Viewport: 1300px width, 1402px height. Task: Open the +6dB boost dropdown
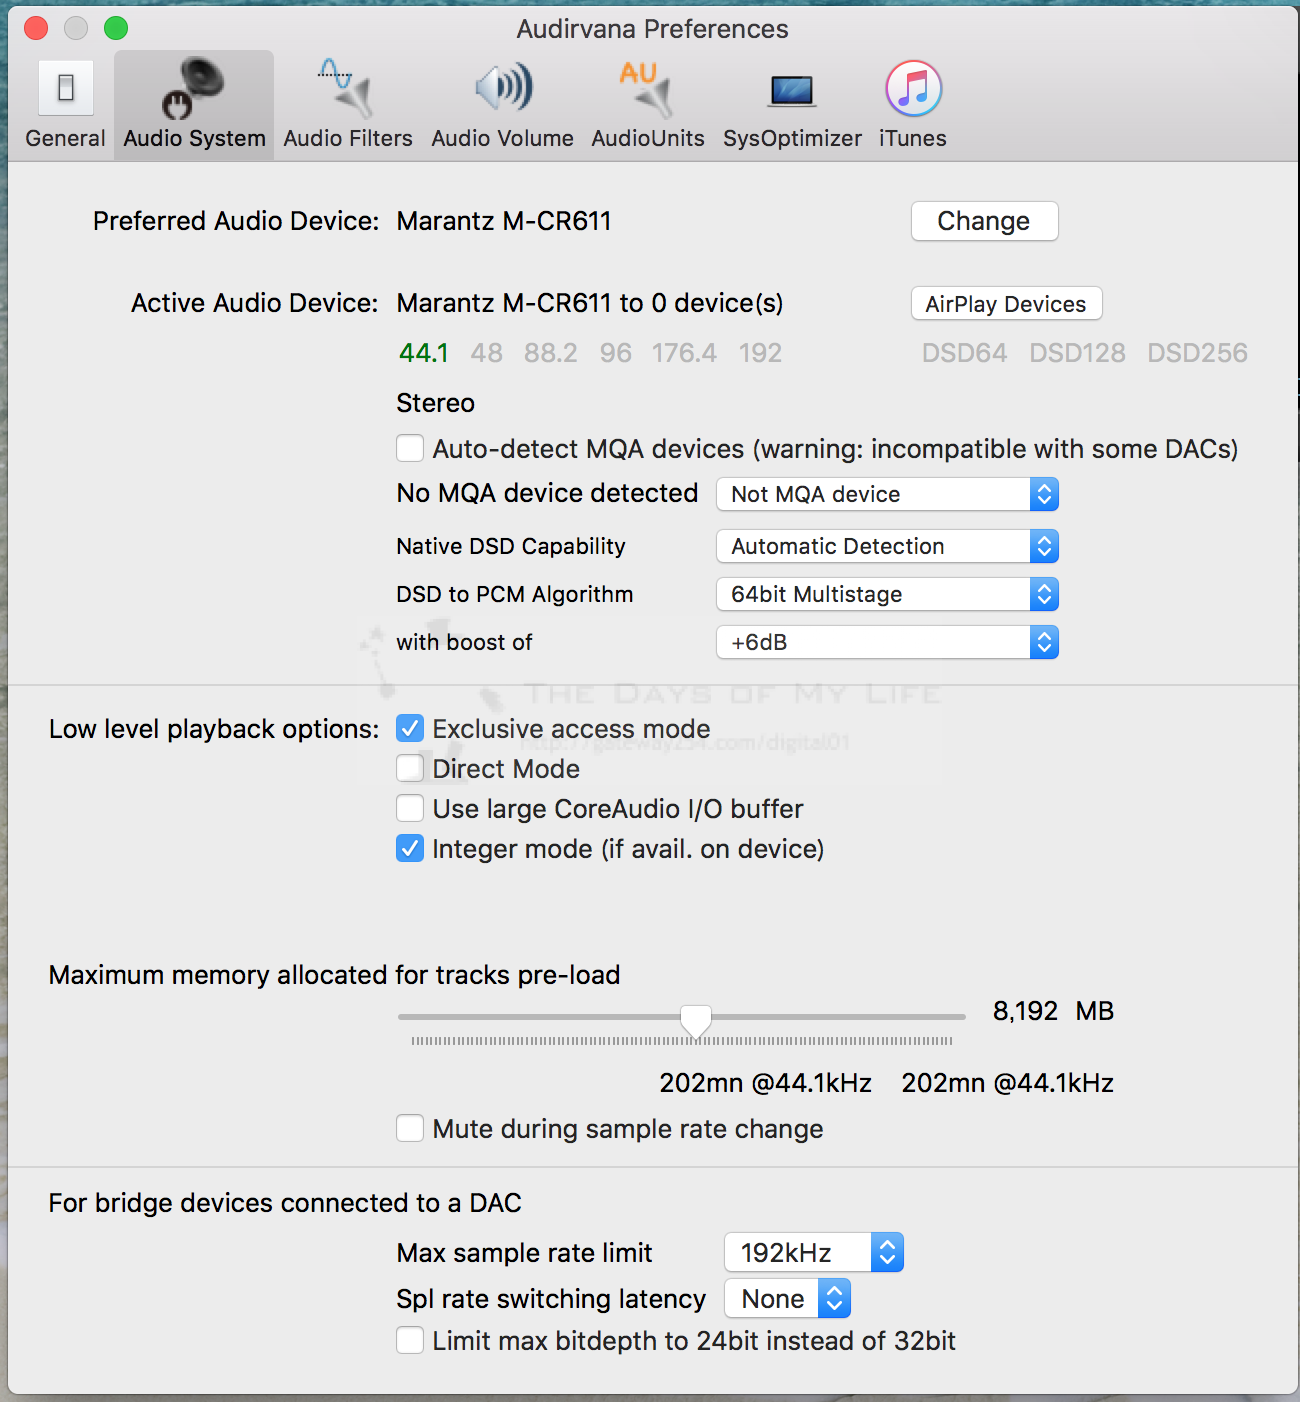887,642
